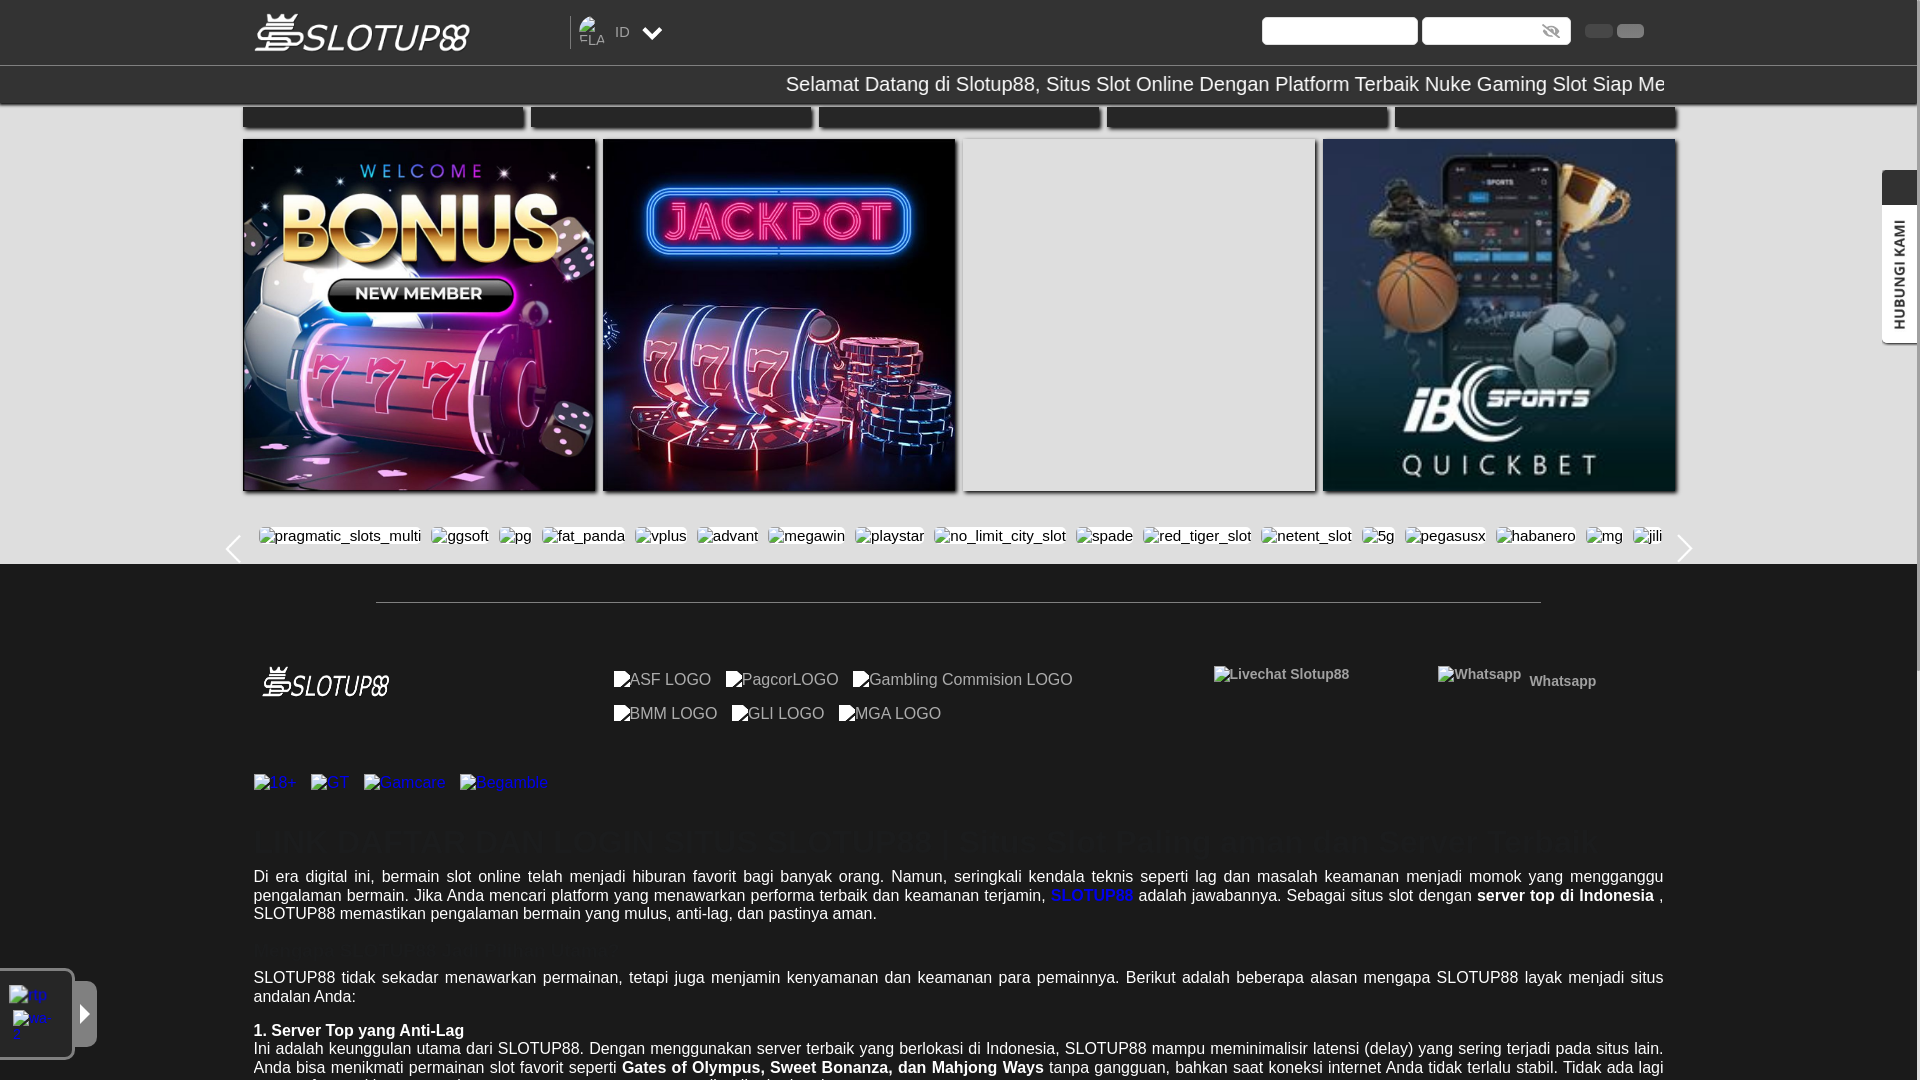Follow the SLOTUP88 link in paragraph
The width and height of the screenshot is (1920, 1080).
point(1092,896)
